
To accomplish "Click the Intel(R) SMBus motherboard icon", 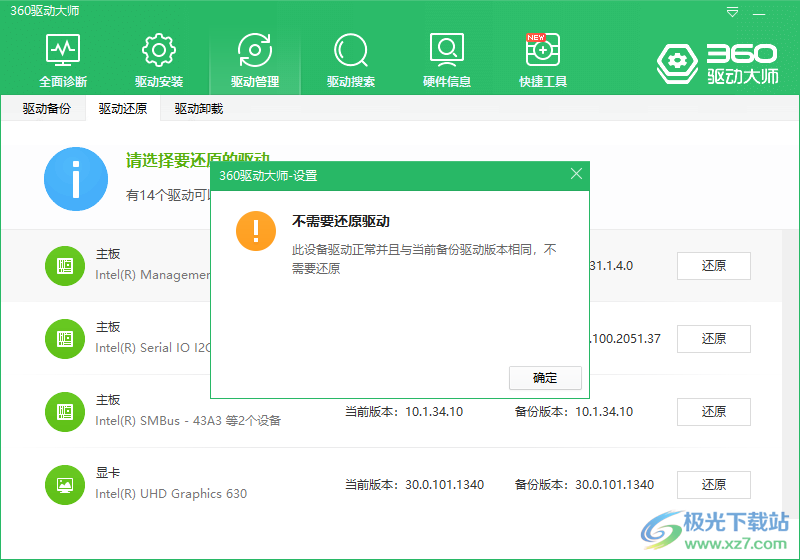I will coord(65,412).
